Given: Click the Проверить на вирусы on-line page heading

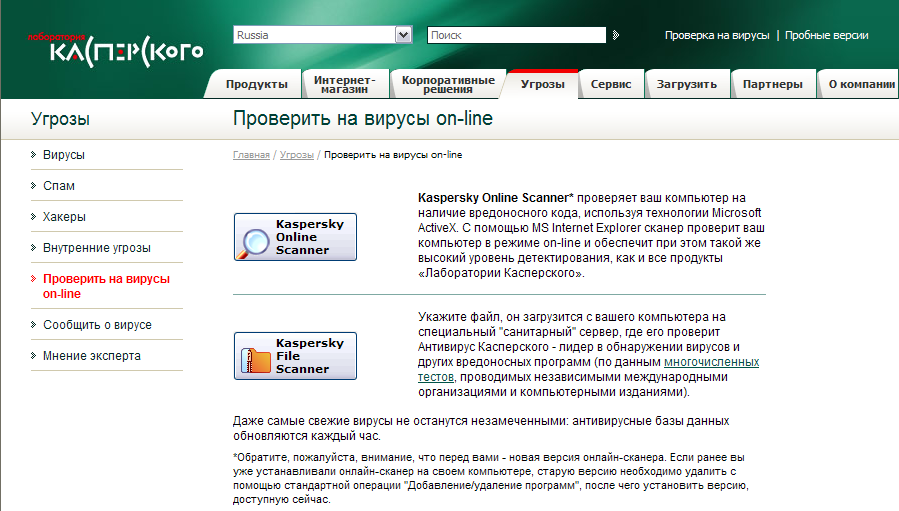Looking at the screenshot, I should pos(363,119).
